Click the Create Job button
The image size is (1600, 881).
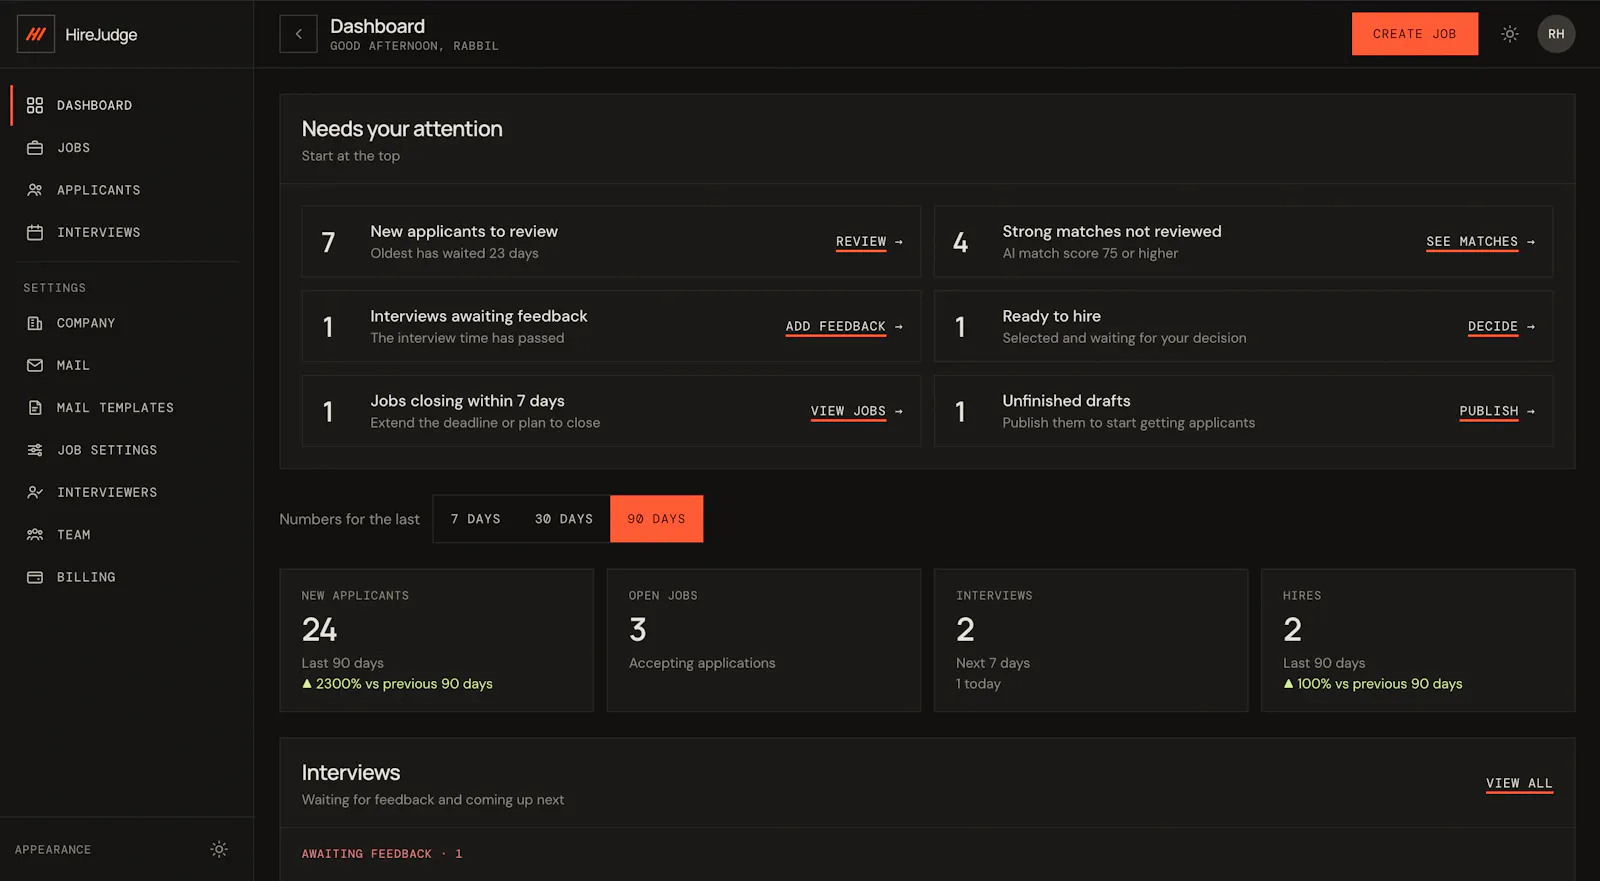[1414, 34]
